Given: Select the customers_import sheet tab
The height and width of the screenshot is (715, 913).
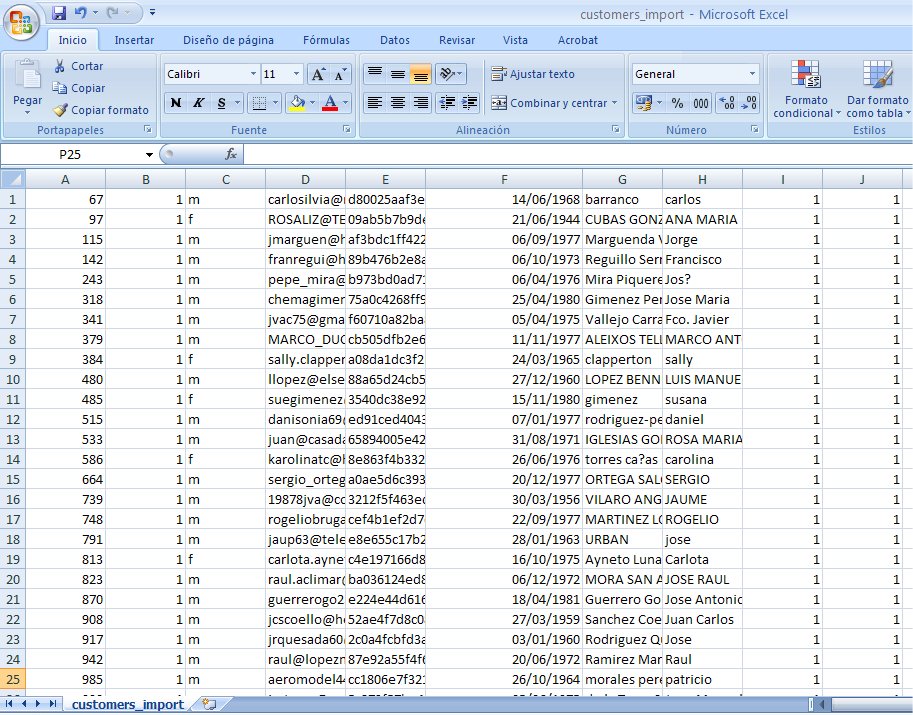Looking at the screenshot, I should coord(128,705).
